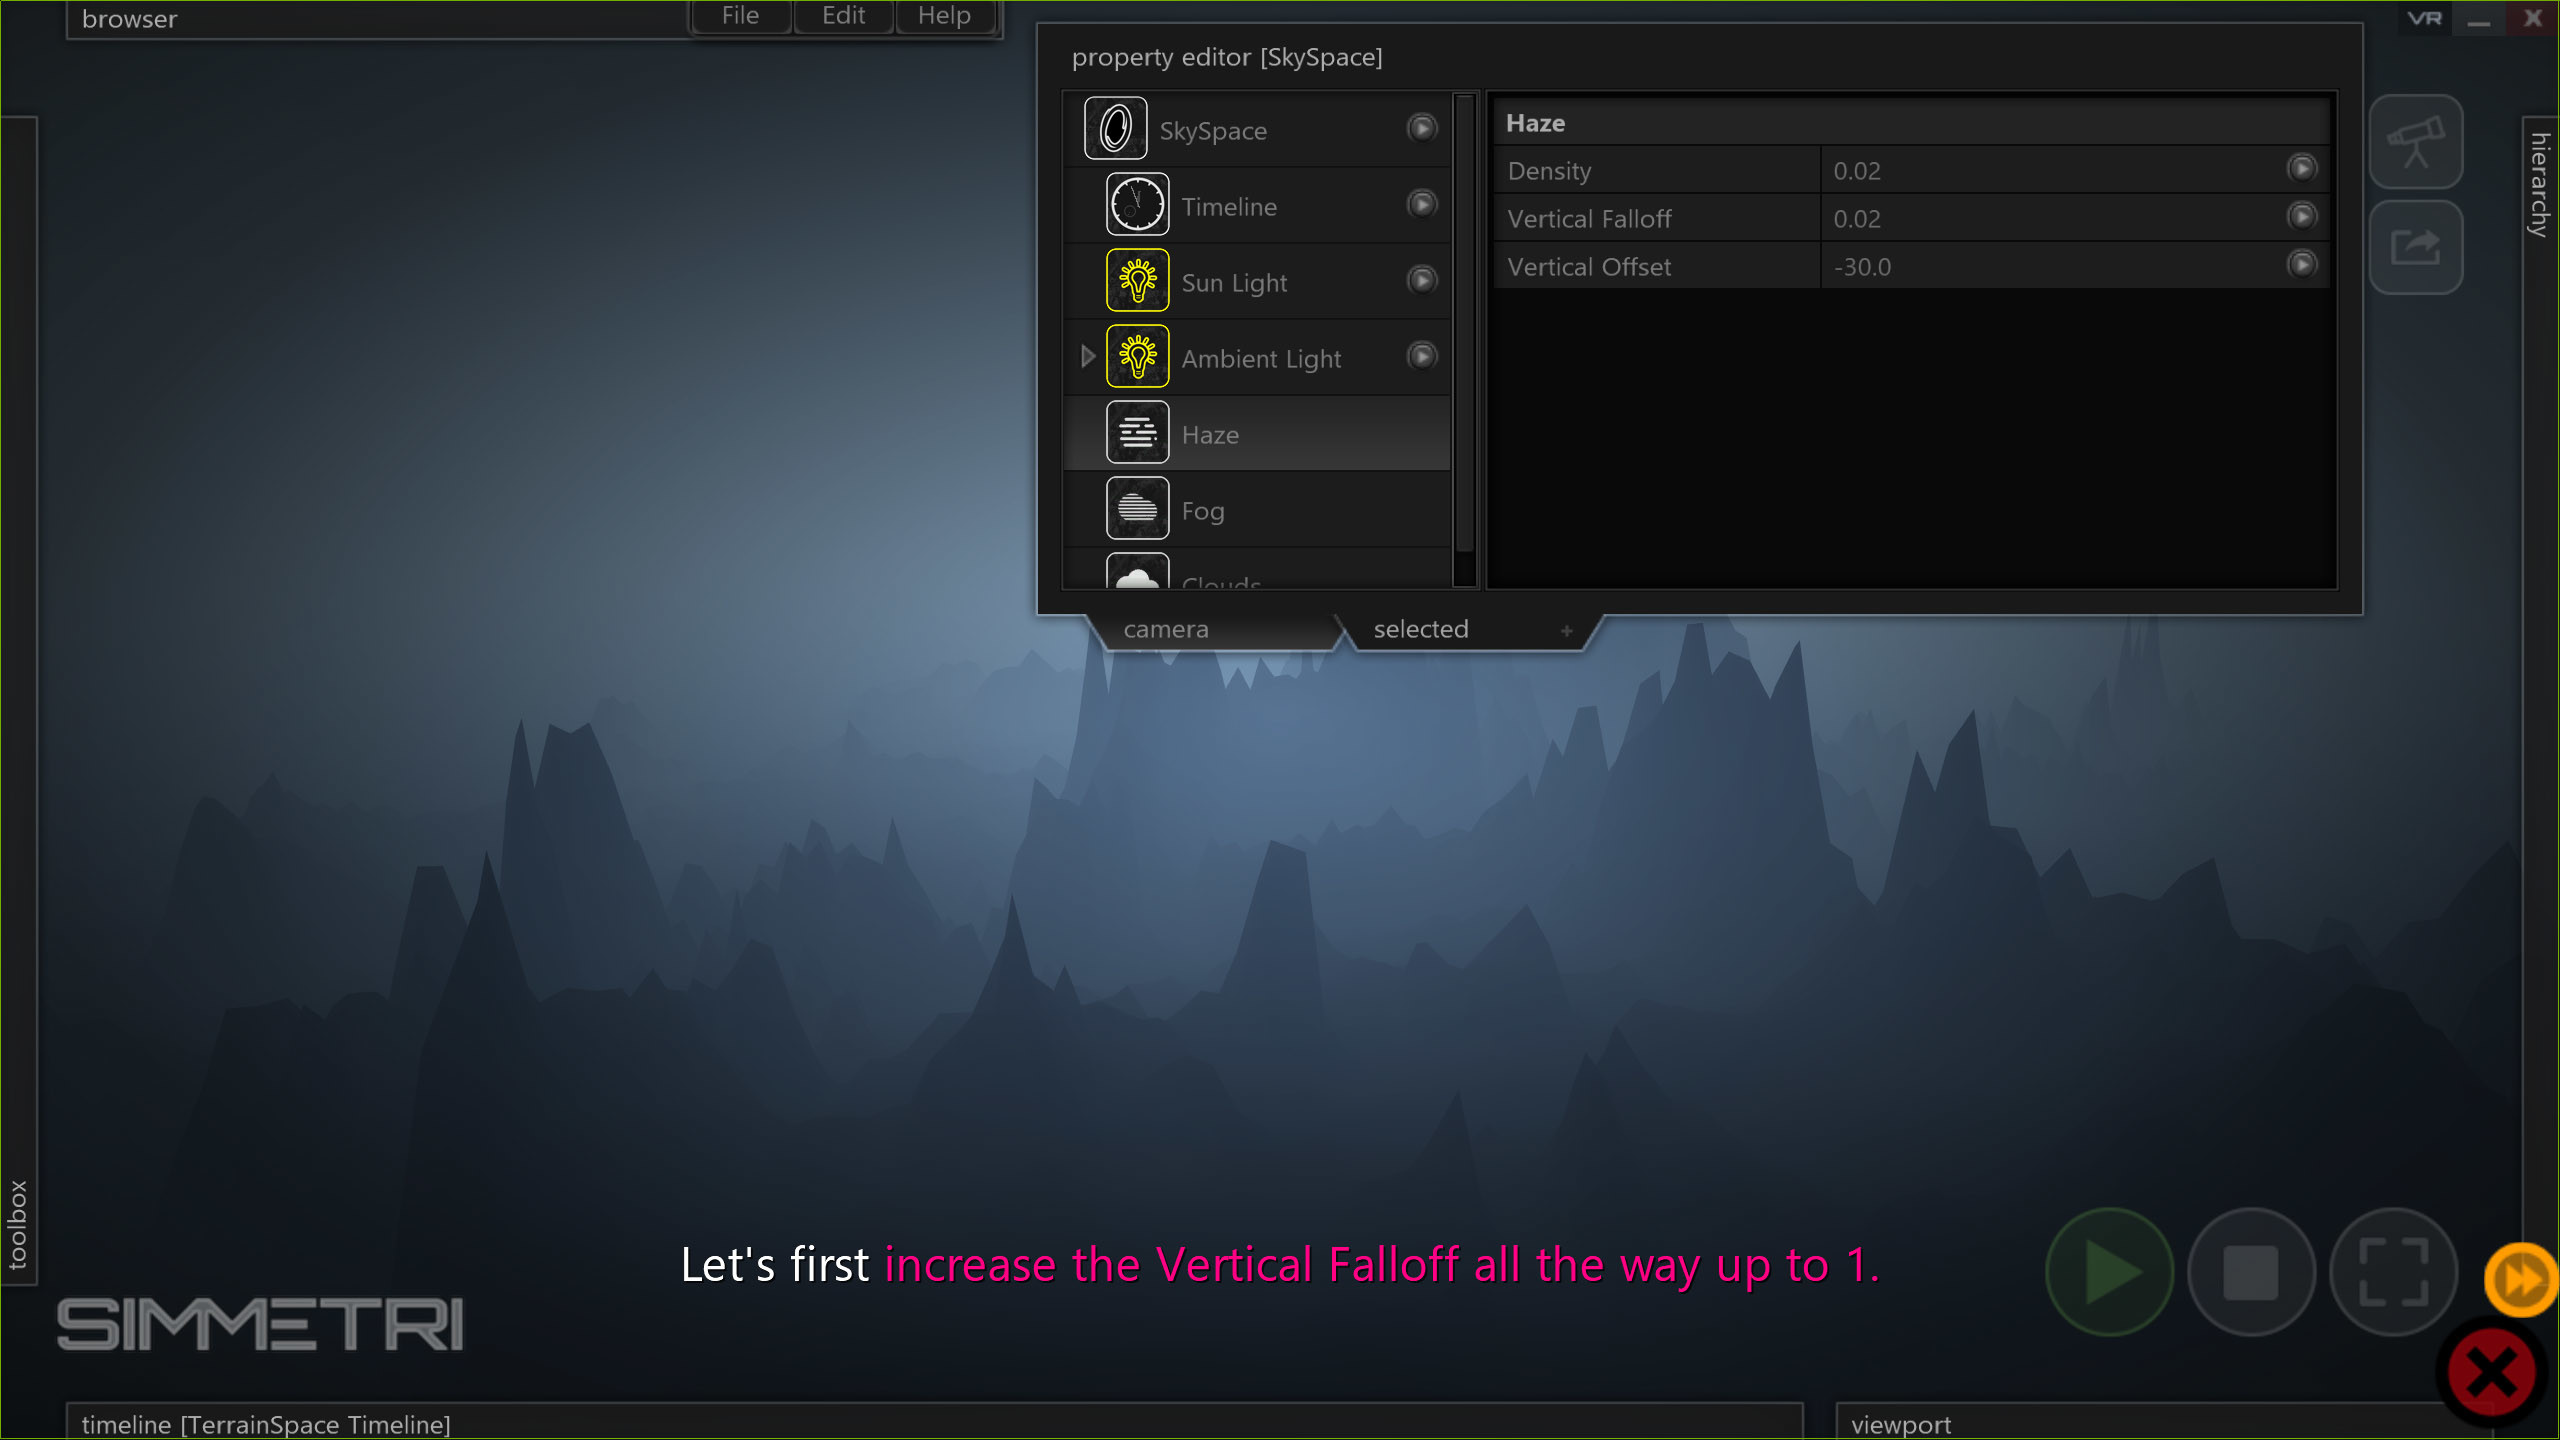
Task: Click the Timeline clock icon
Action: 1135,204
